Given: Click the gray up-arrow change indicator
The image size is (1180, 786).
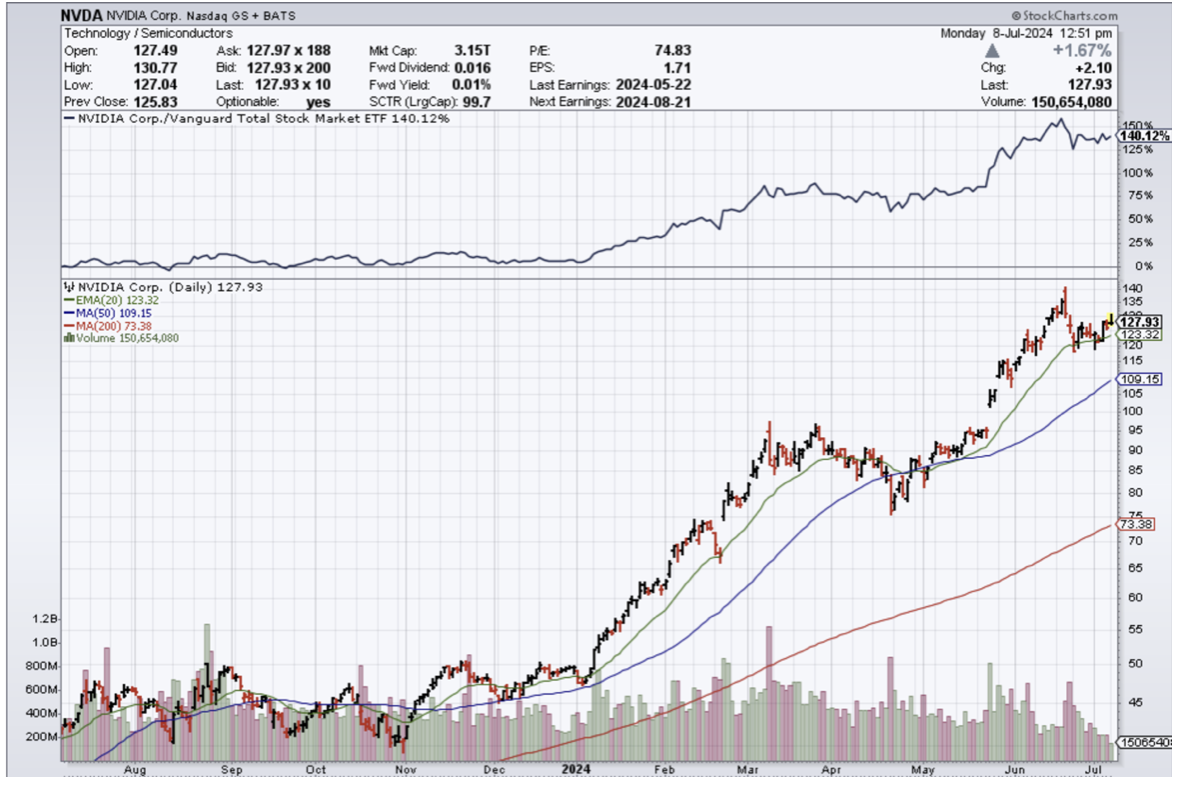Looking at the screenshot, I should click(x=992, y=50).
